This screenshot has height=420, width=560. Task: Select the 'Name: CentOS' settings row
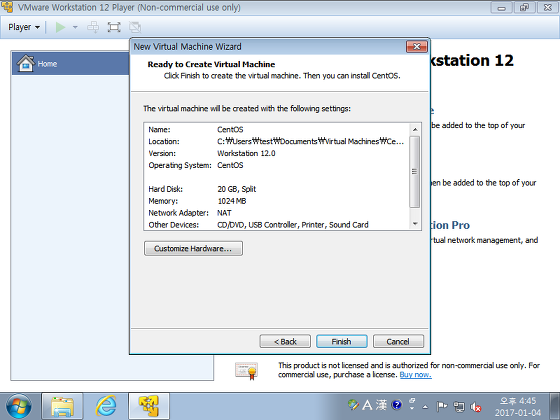point(276,130)
